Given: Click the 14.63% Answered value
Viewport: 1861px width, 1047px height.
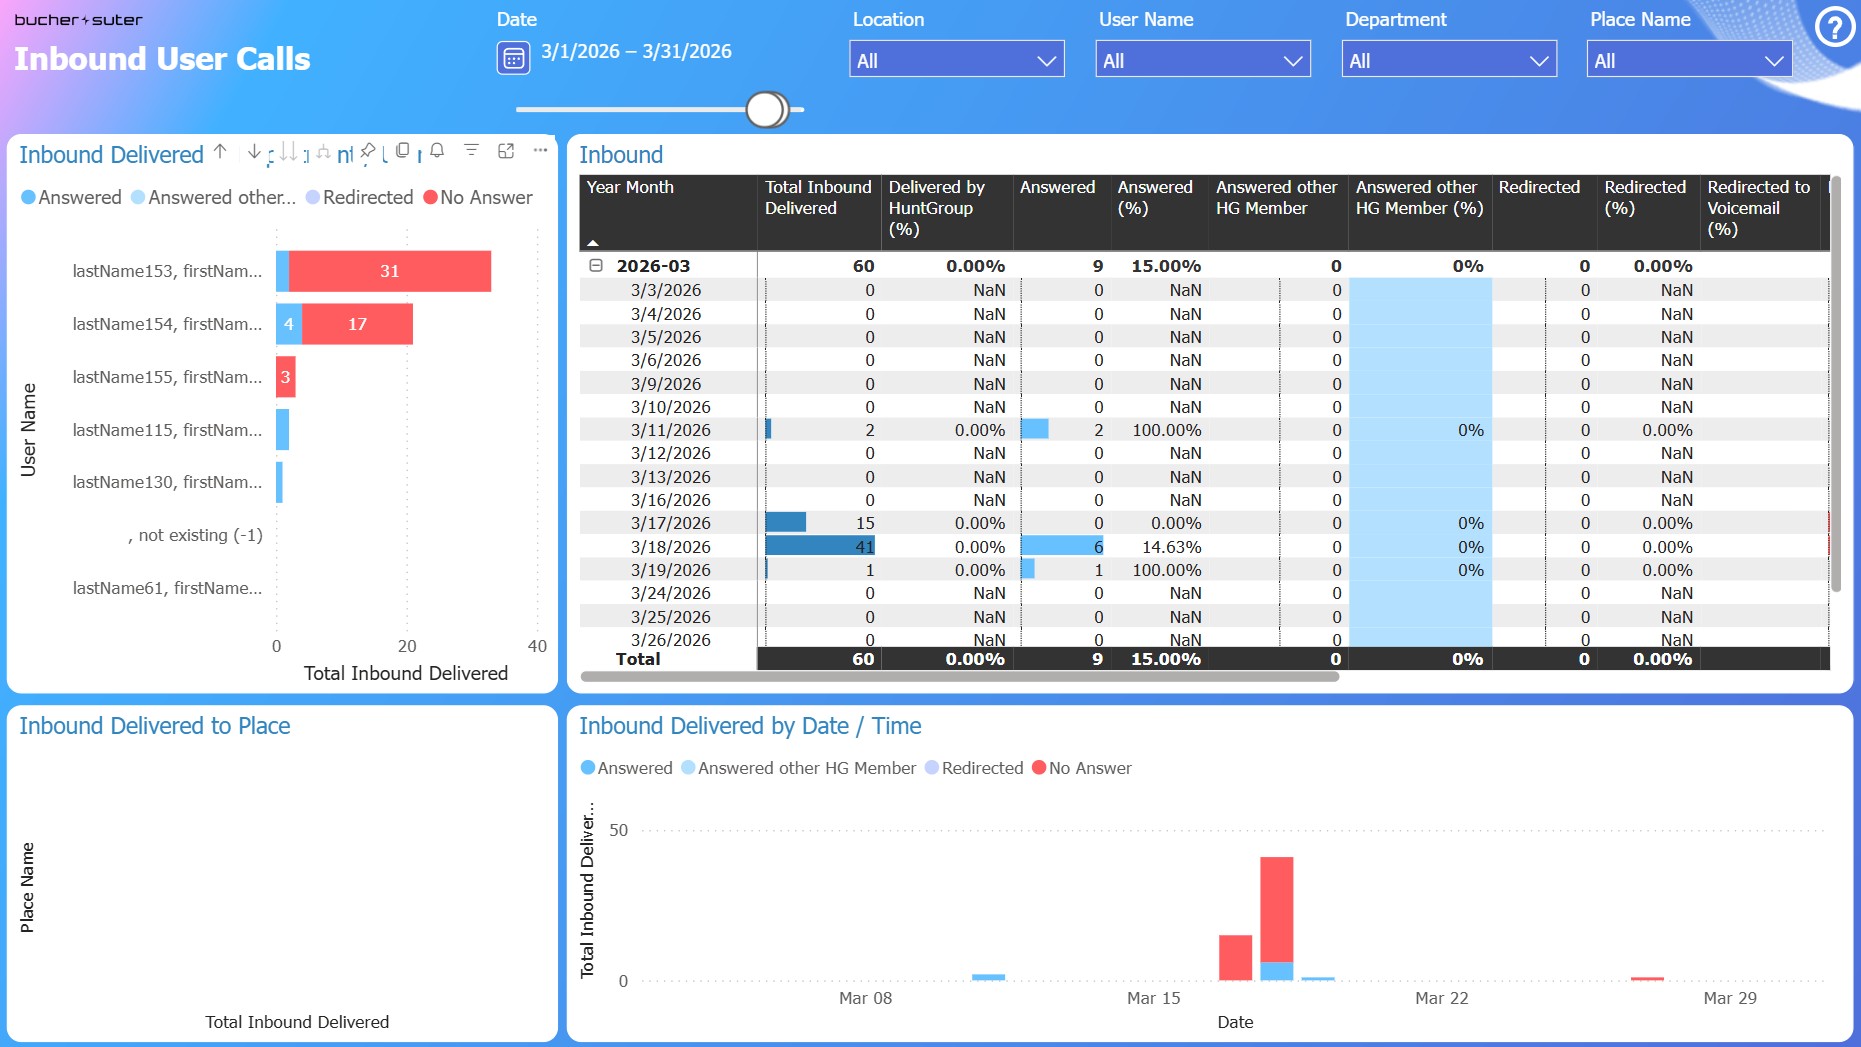Looking at the screenshot, I should point(1171,547).
